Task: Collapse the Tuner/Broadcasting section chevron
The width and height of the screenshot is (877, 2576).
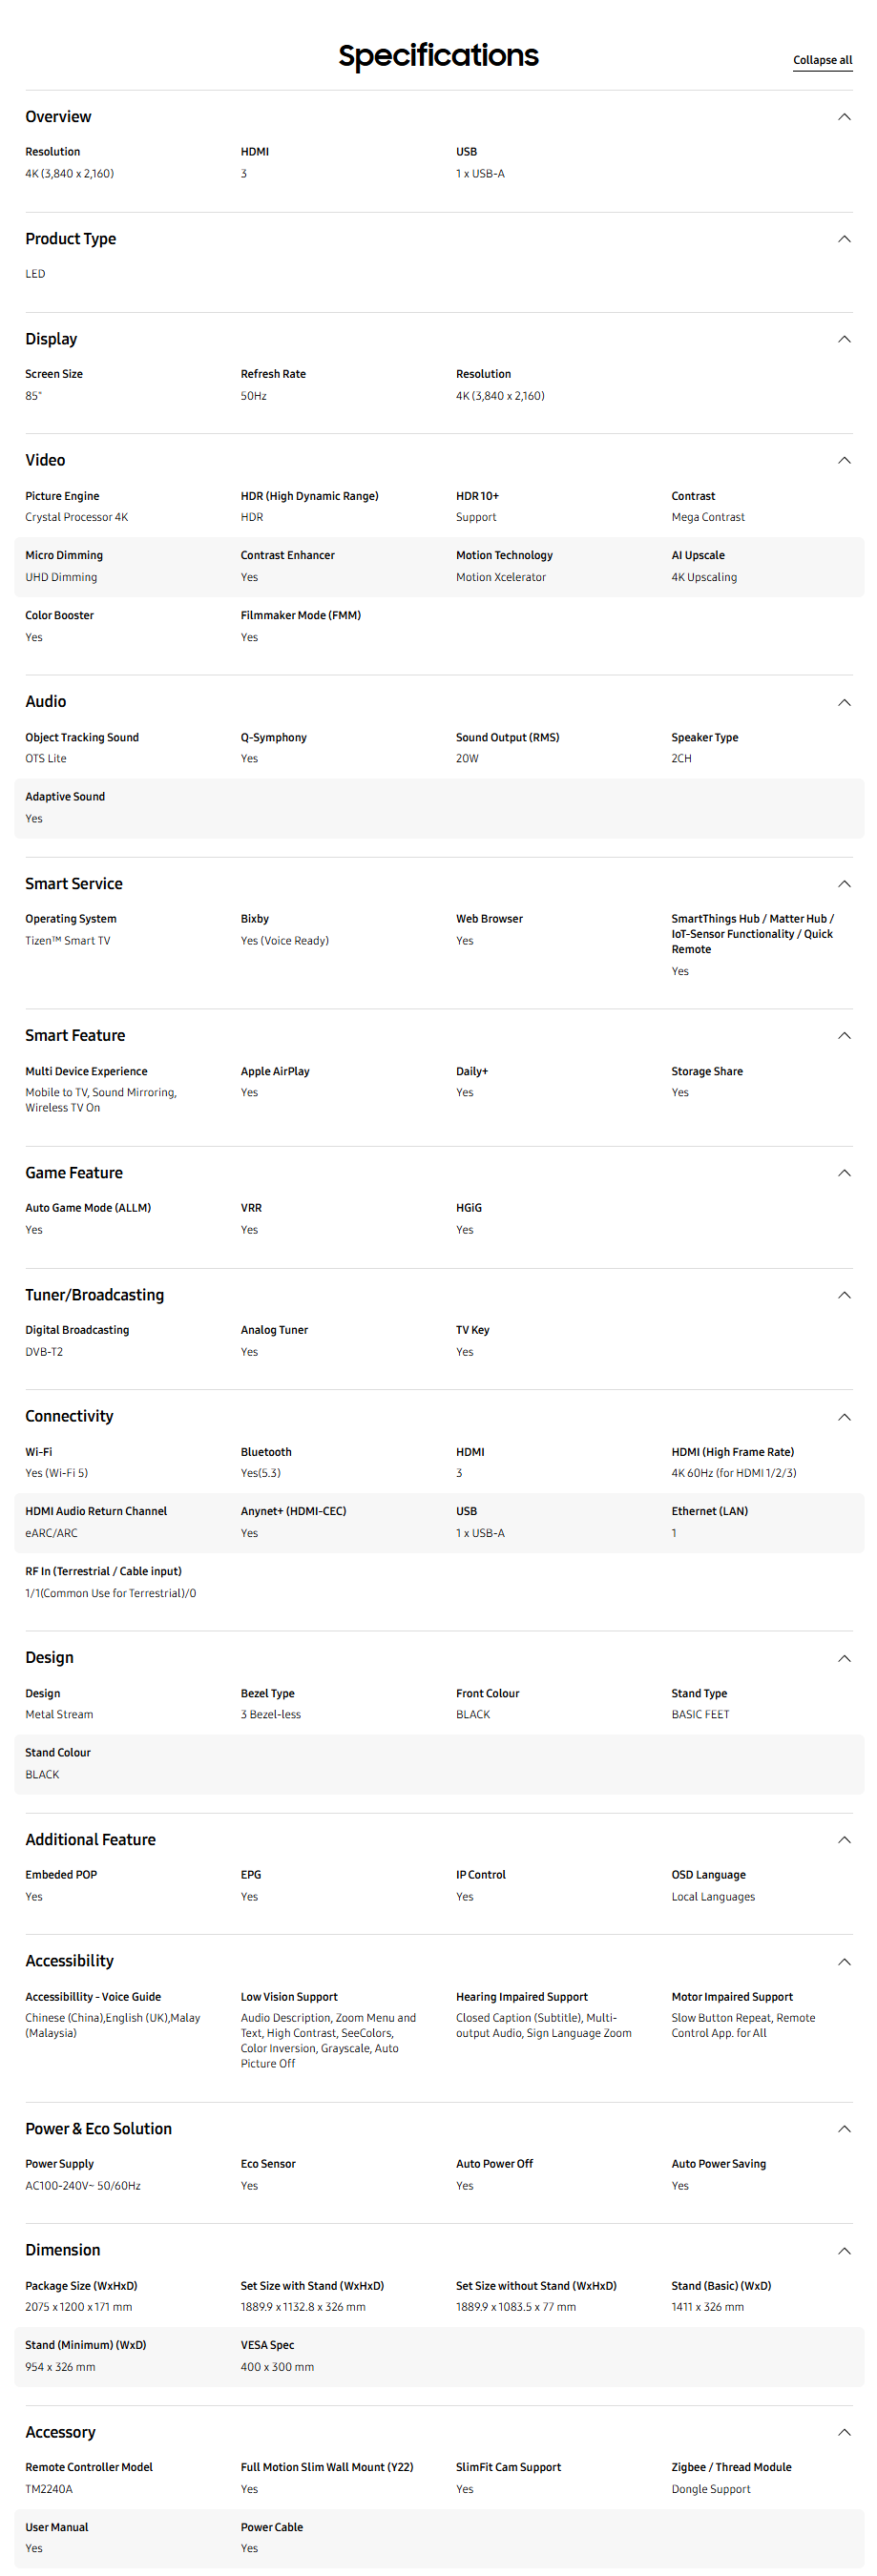Action: click(844, 1295)
